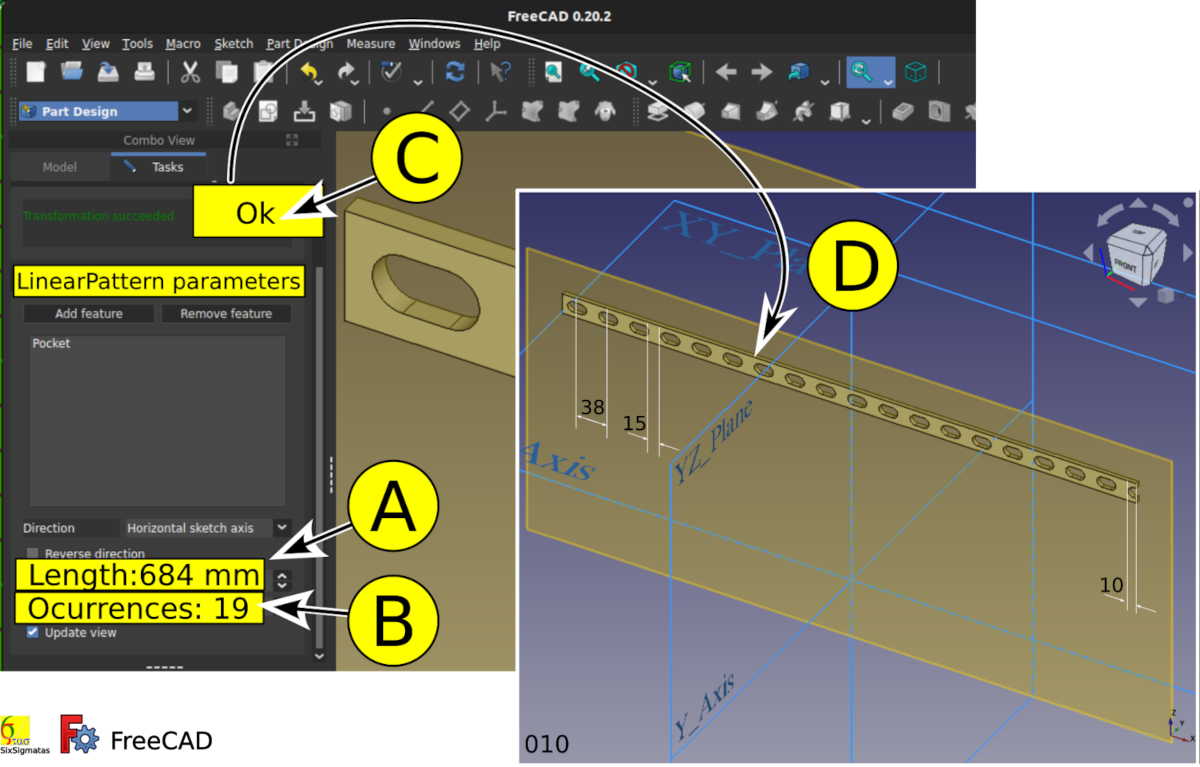Go back in selection with left arrow
The width and height of the screenshot is (1200, 767).
(x=726, y=72)
